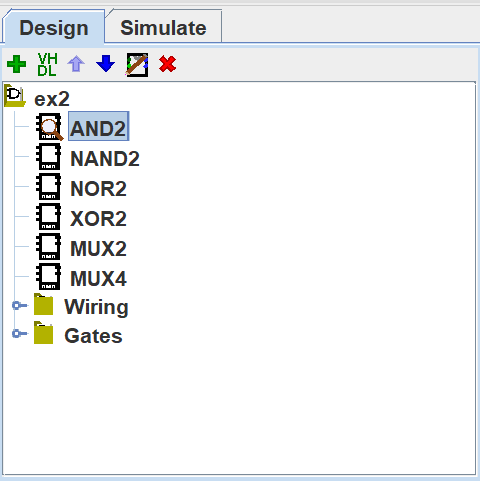480x481 pixels.
Task: Switch to the Simulate tab
Action: coord(163,28)
